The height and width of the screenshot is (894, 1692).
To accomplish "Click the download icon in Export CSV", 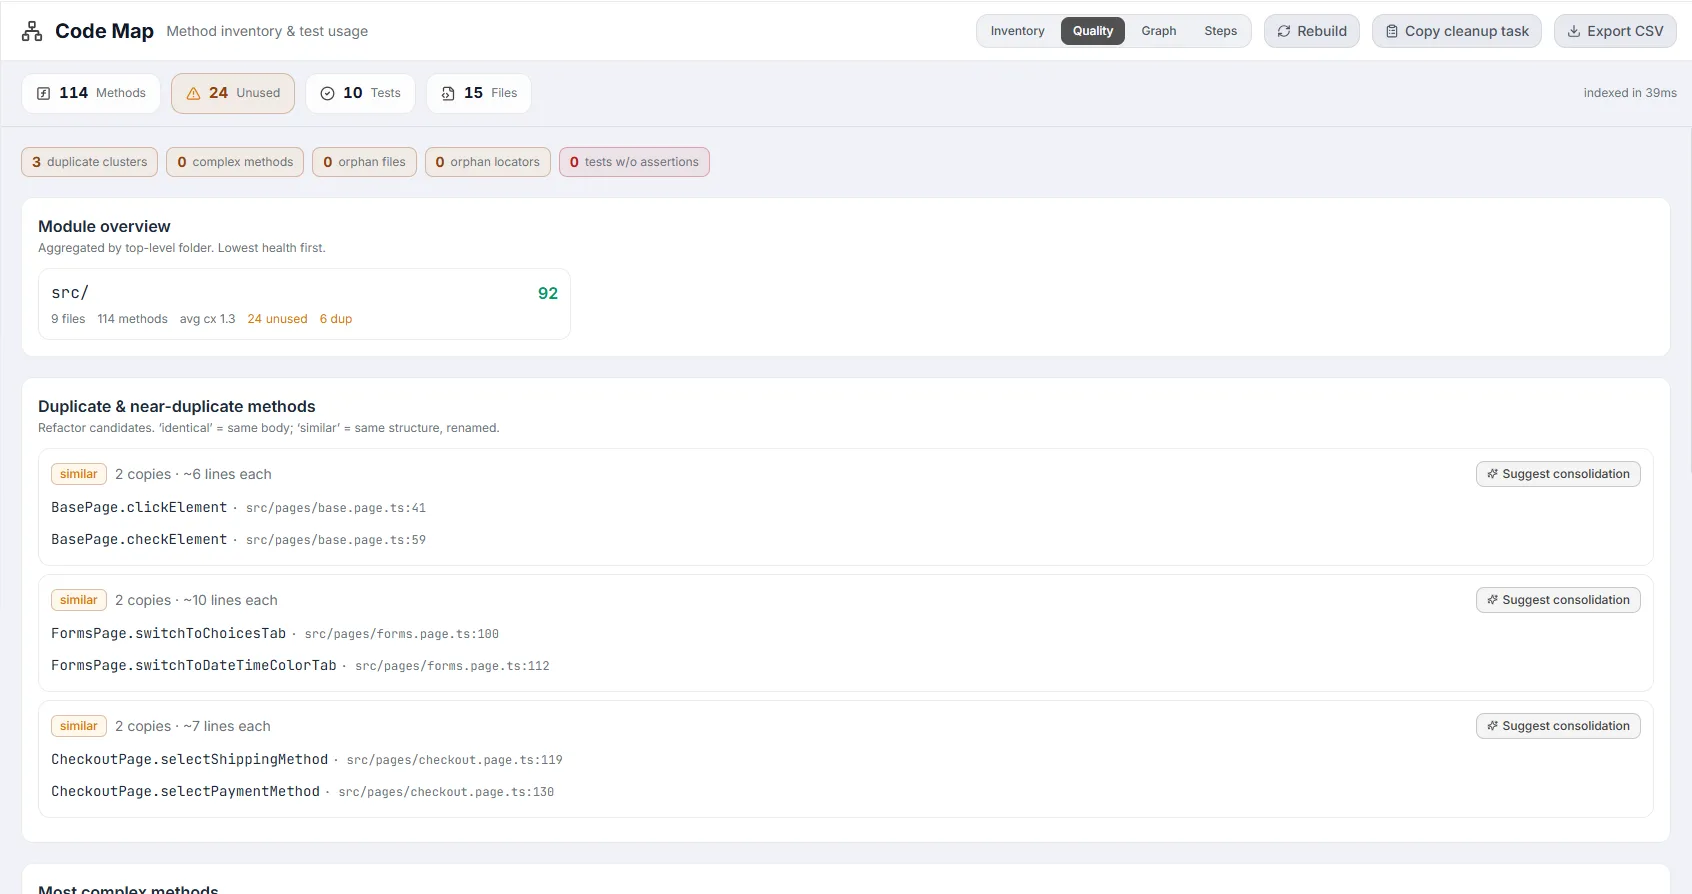I will [x=1574, y=31].
